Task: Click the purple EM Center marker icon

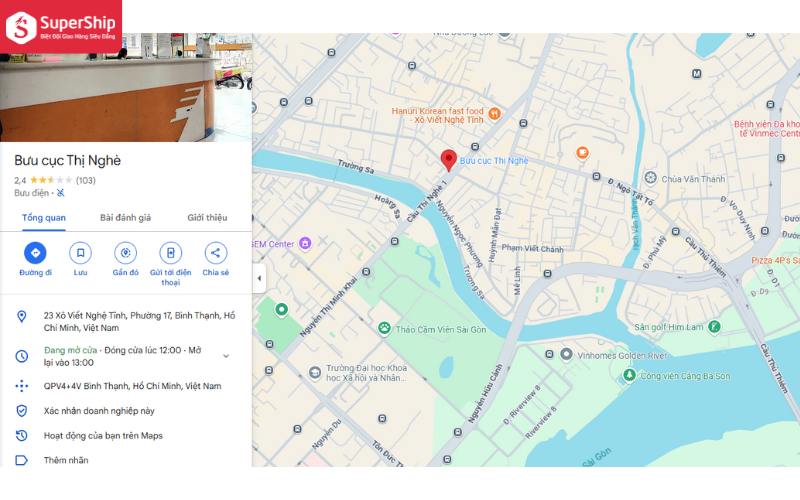Action: (305, 243)
